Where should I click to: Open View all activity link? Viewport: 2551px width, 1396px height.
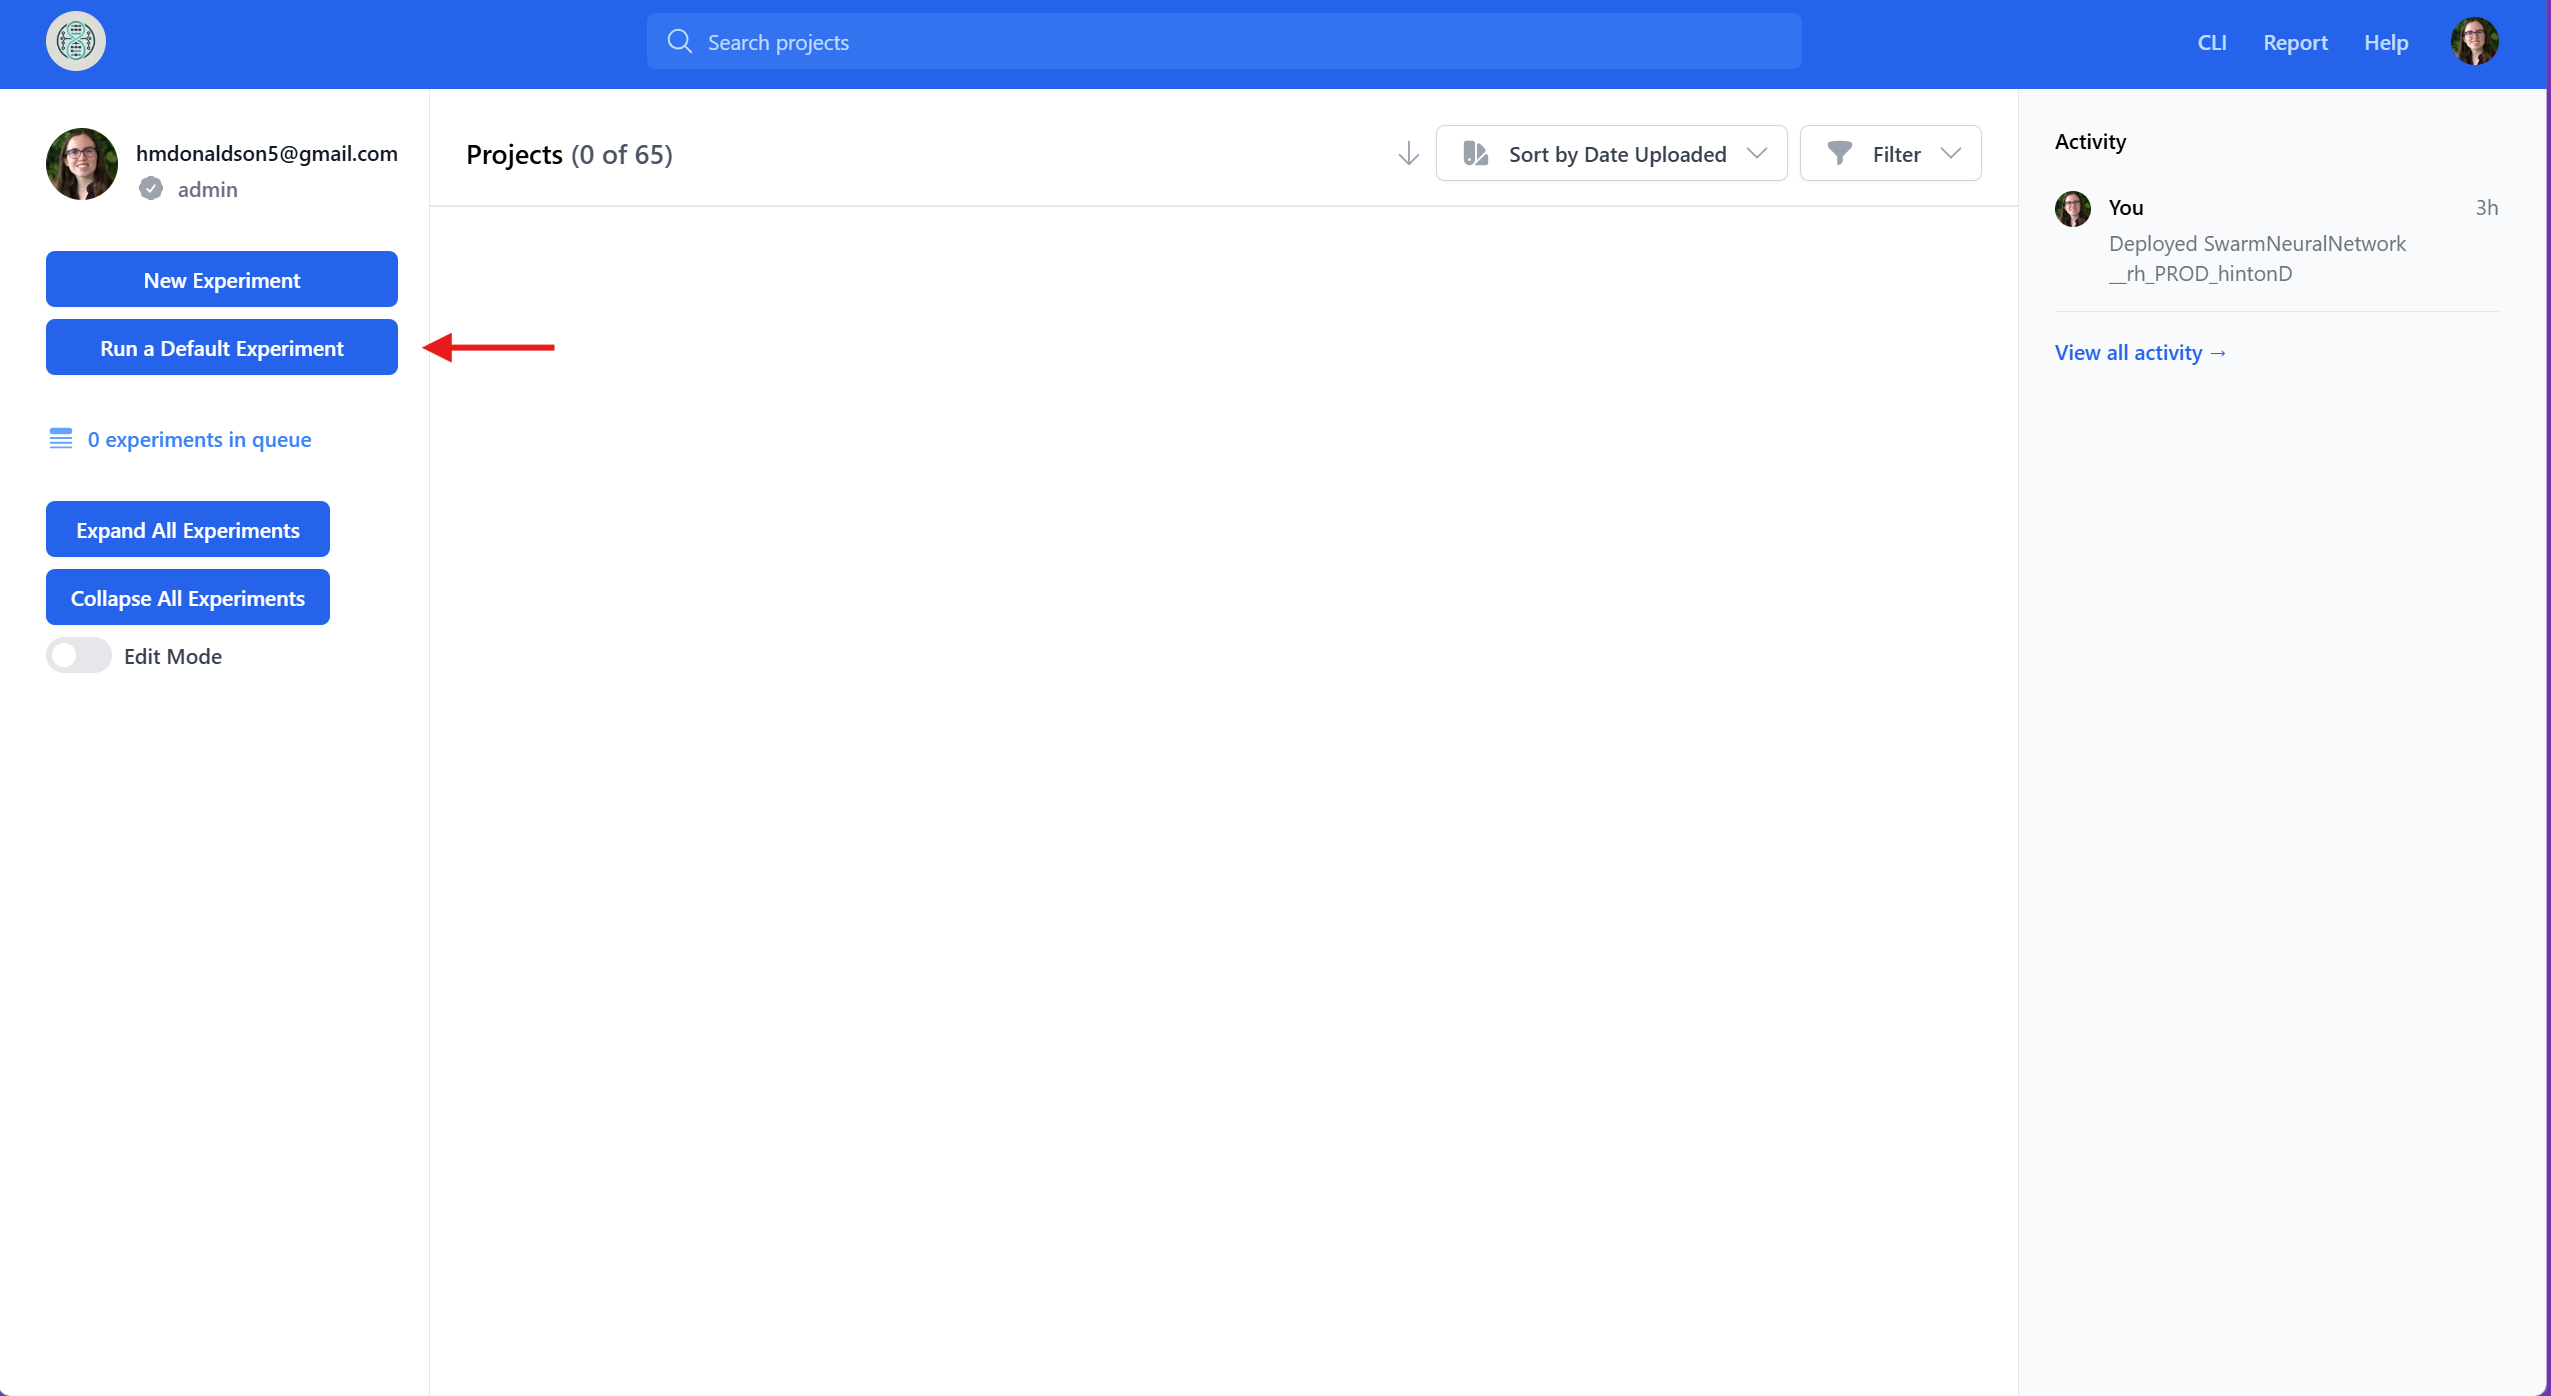point(2140,352)
